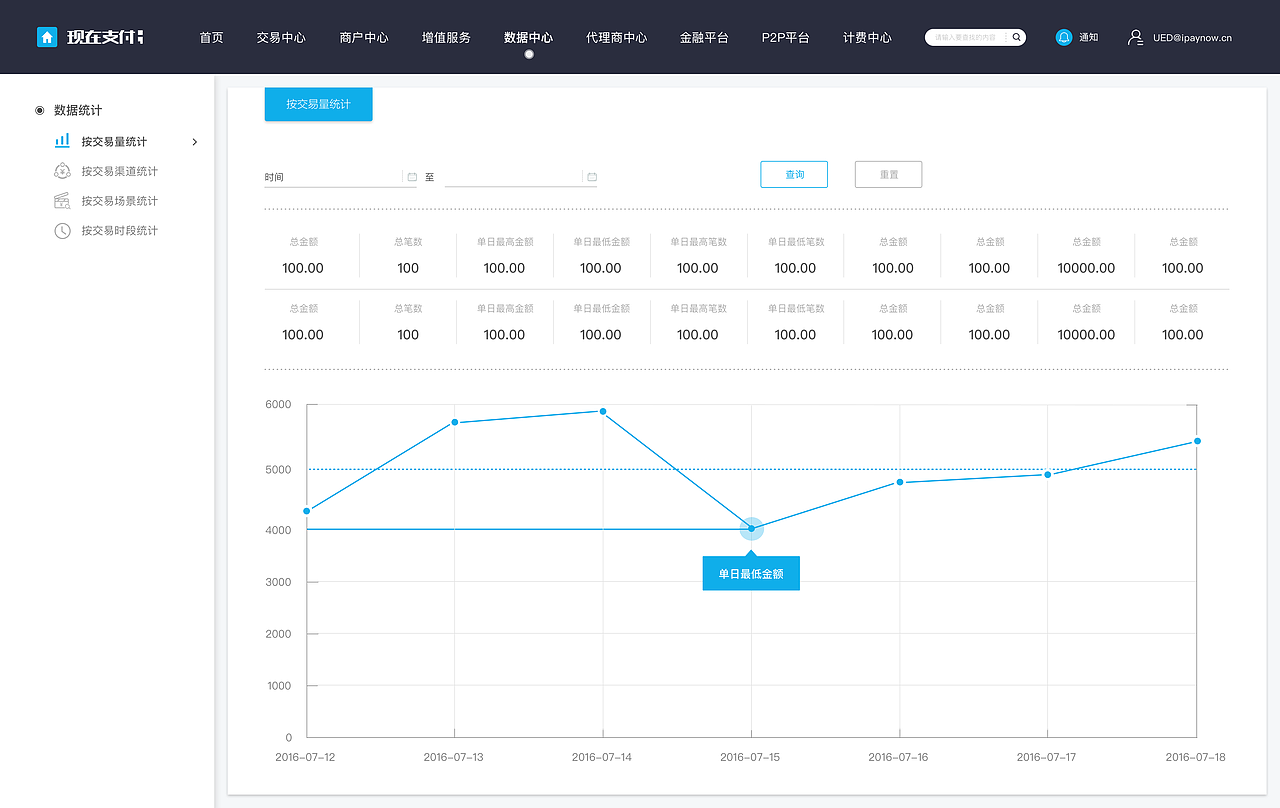Click the 通知 notification link
Image resolution: width=1280 pixels, height=808 pixels.
click(x=1088, y=37)
